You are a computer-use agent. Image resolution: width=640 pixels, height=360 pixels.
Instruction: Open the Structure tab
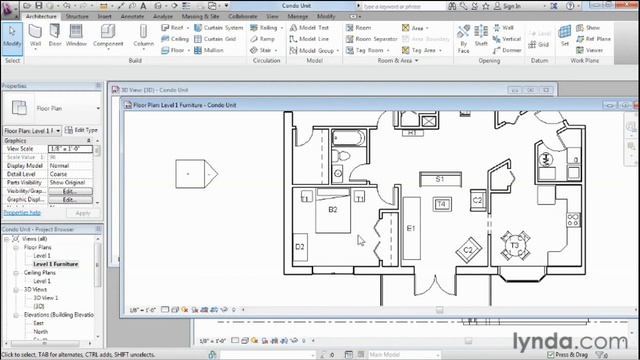click(77, 16)
